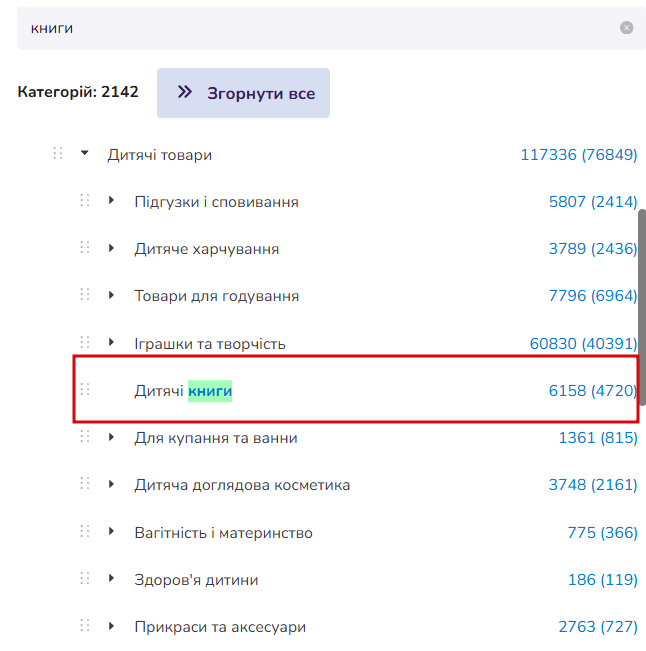Click the 'Згорнути все' button
Image resolution: width=646 pixels, height=651 pixels.
(x=243, y=93)
